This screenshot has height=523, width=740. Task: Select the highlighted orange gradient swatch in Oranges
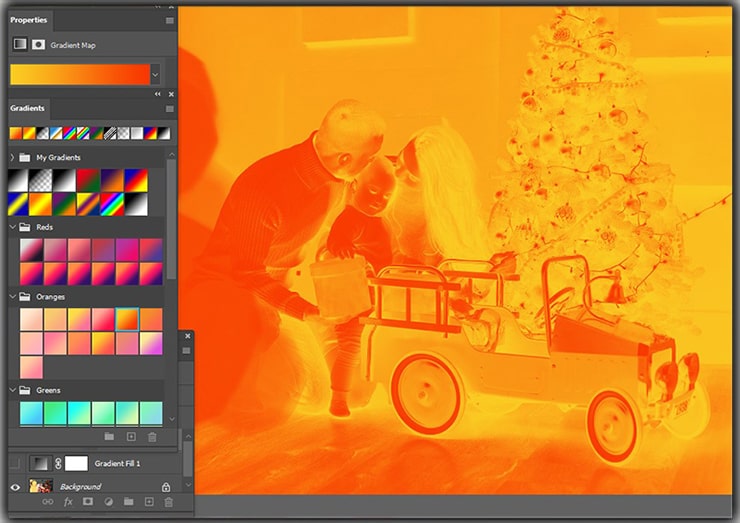click(127, 320)
